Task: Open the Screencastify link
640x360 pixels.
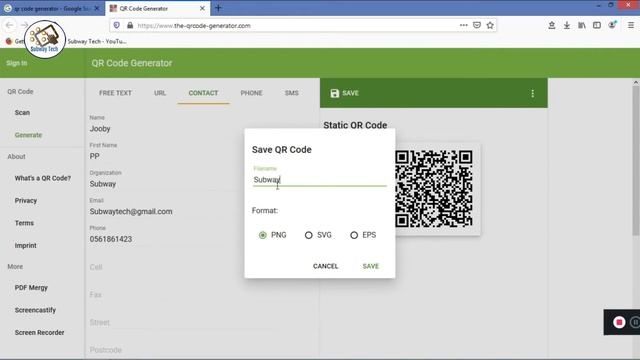Action: [35, 310]
